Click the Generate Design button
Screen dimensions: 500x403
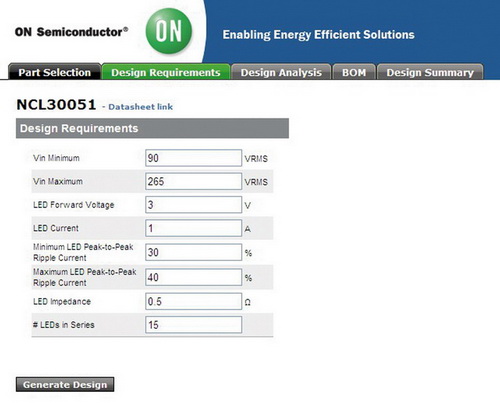(65, 384)
